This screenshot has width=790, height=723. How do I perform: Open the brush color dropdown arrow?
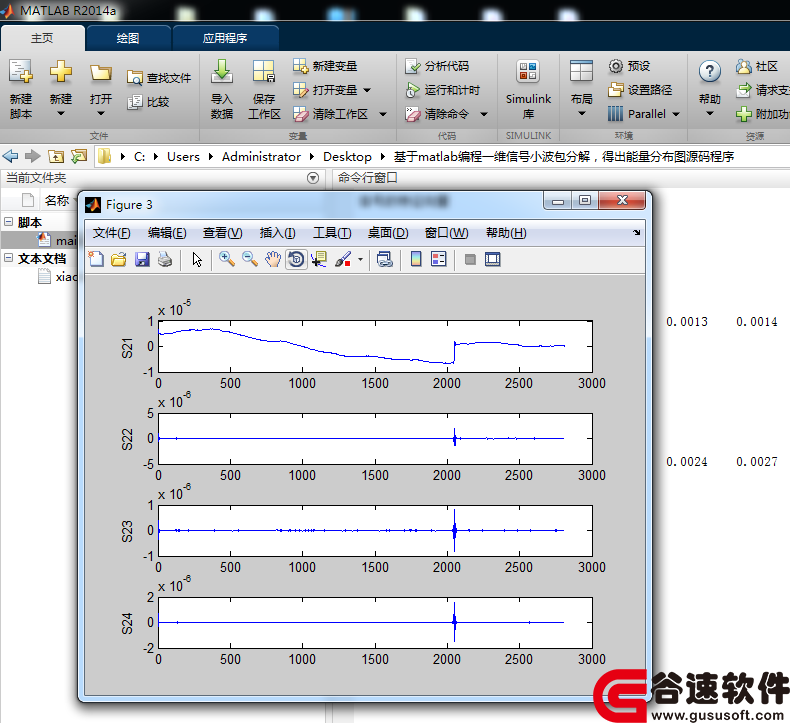point(360,259)
